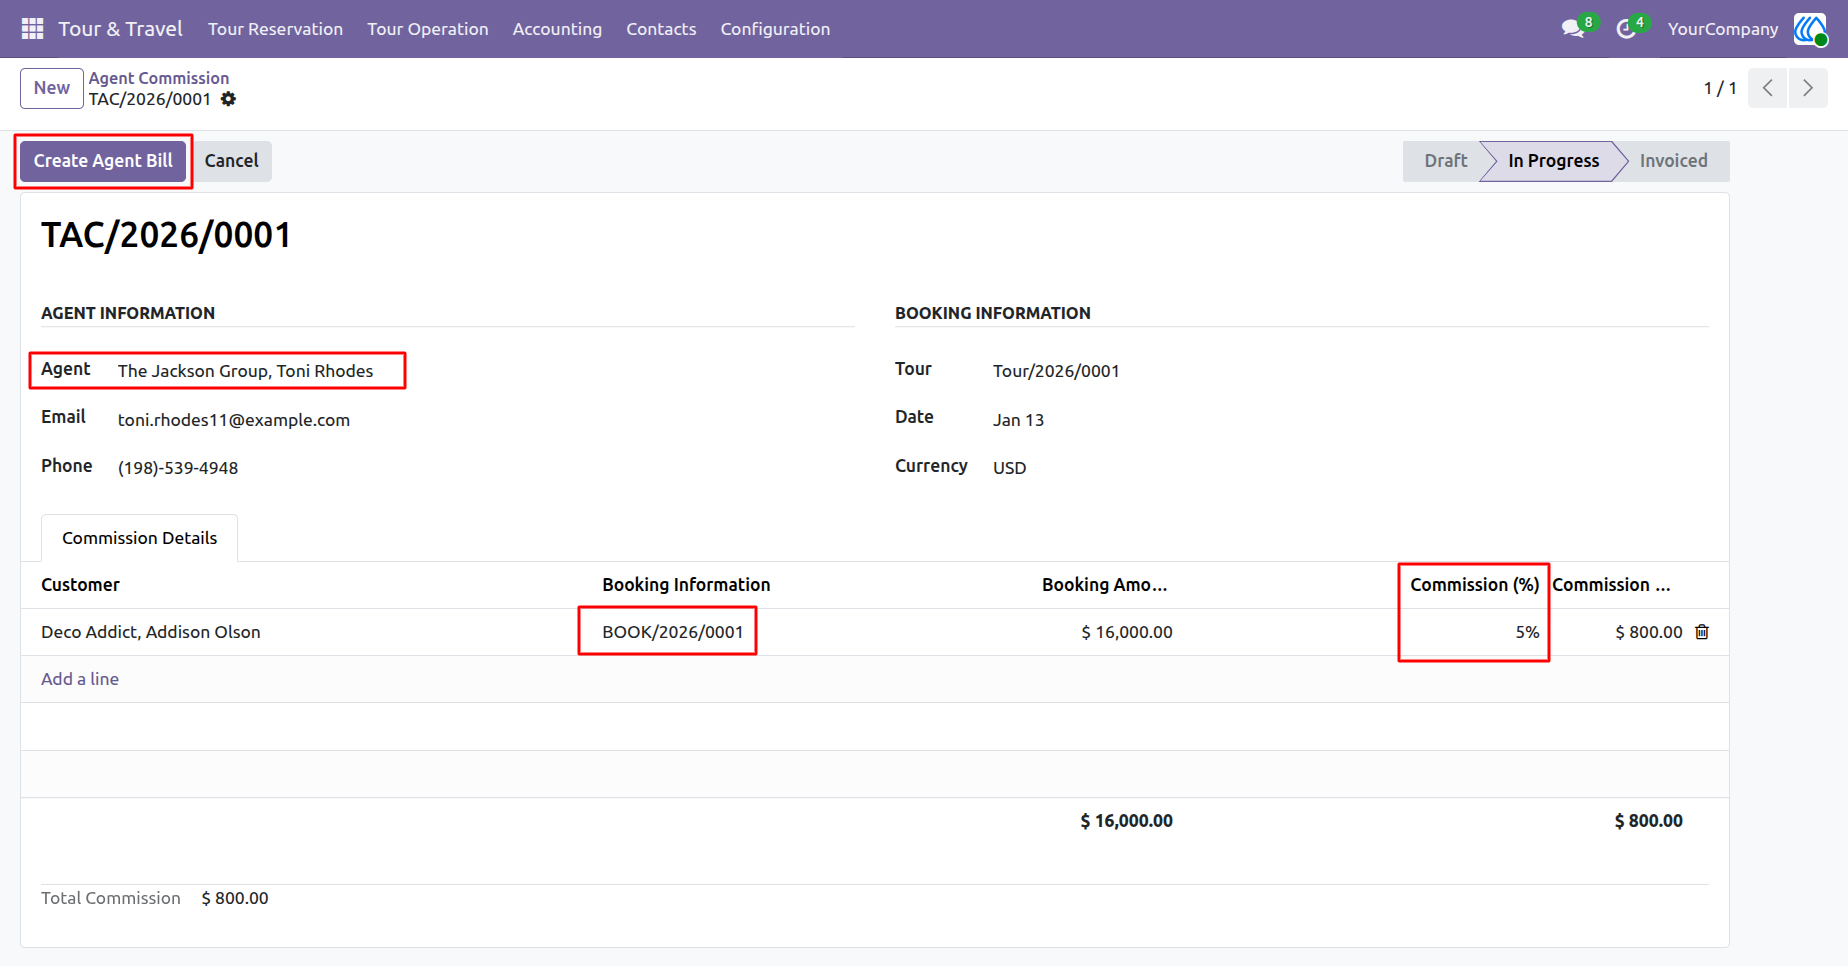
Task: Go to the next record arrow
Action: 1808,88
